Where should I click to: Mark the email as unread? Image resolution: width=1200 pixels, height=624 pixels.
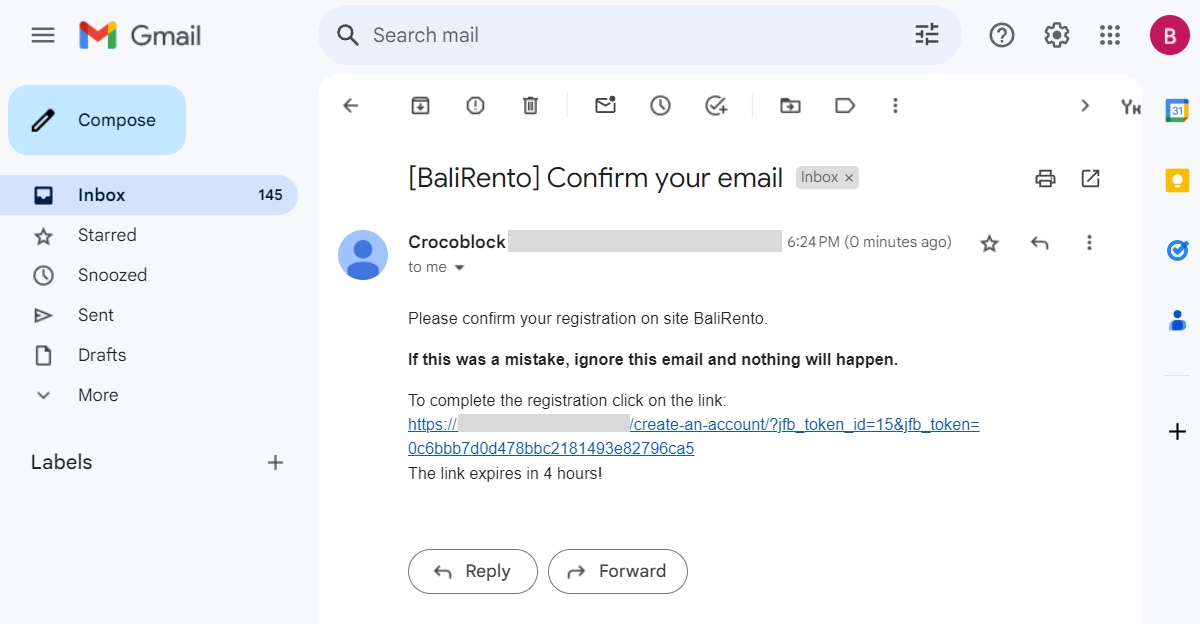click(604, 105)
